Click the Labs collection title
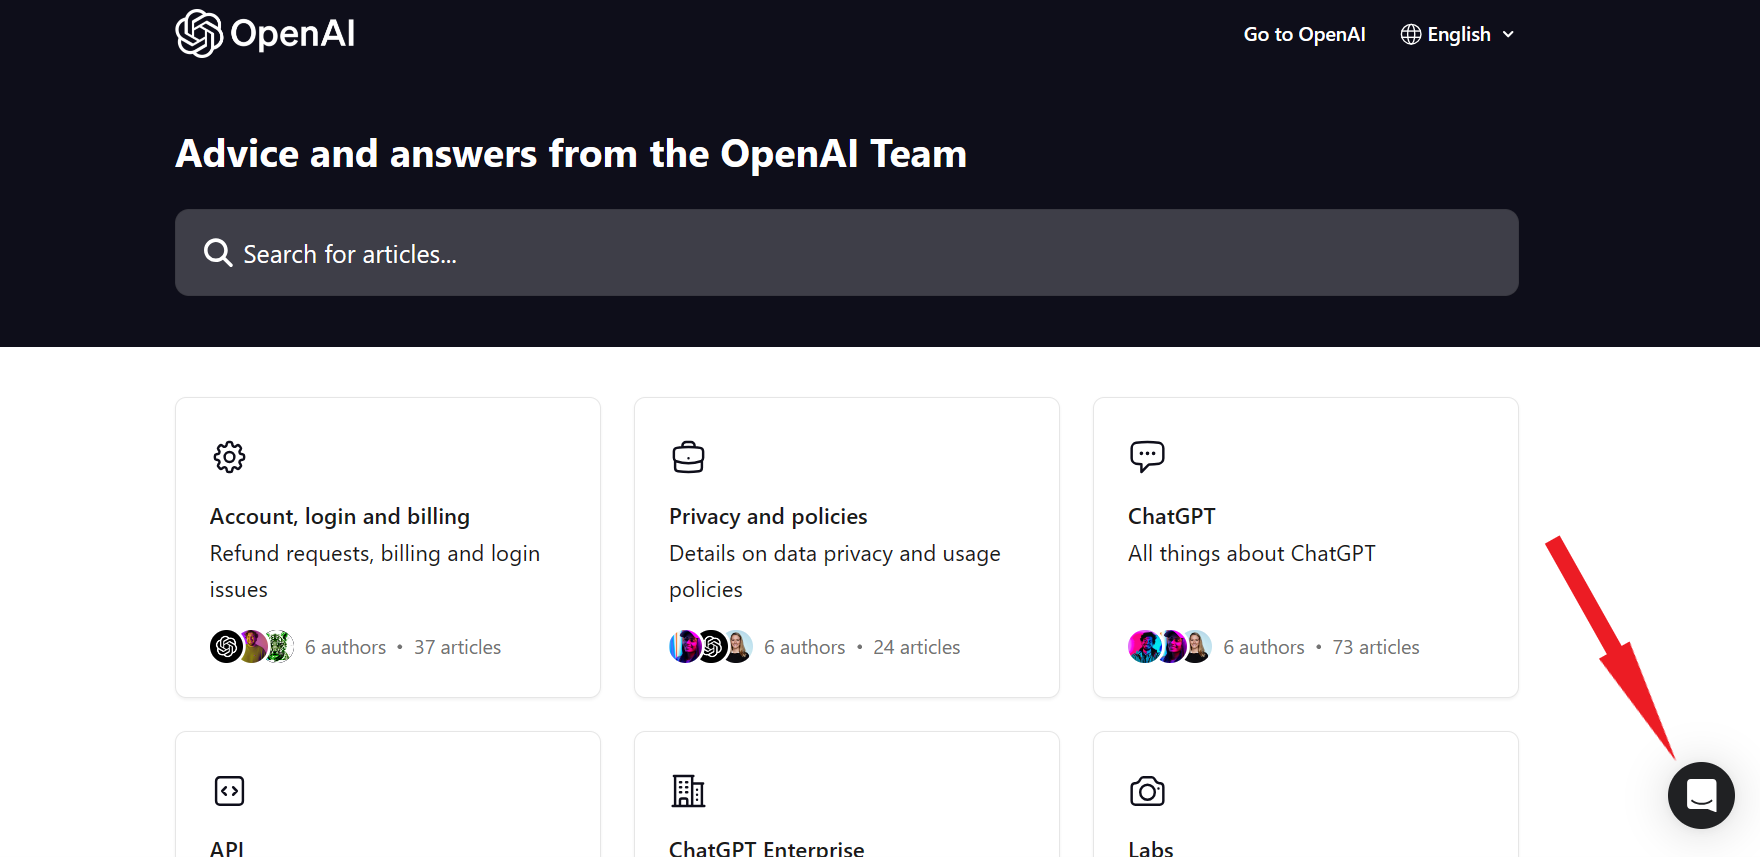The width and height of the screenshot is (1760, 857). pos(1150,848)
